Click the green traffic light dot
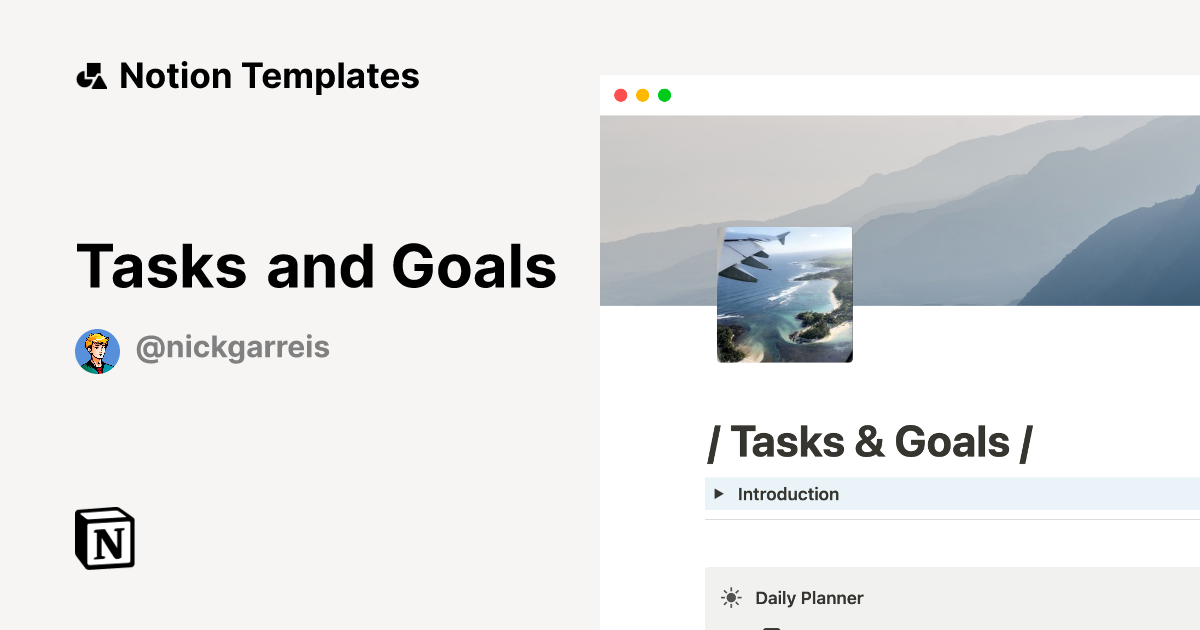This screenshot has height=630, width=1200. point(665,95)
